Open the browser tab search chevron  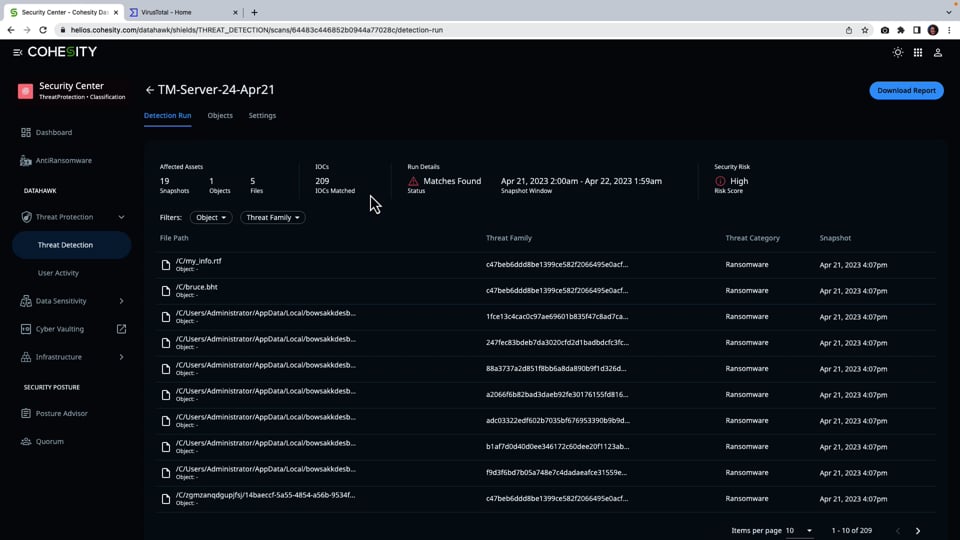(948, 12)
